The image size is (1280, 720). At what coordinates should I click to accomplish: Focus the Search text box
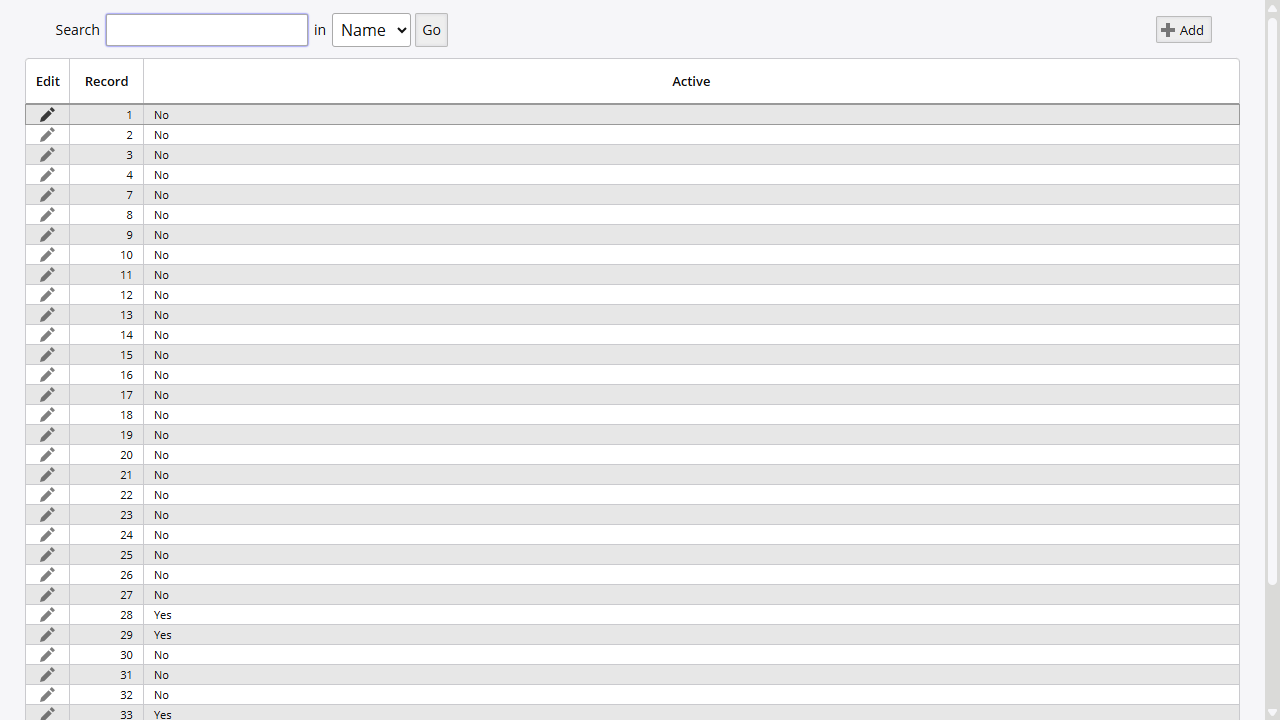207,30
